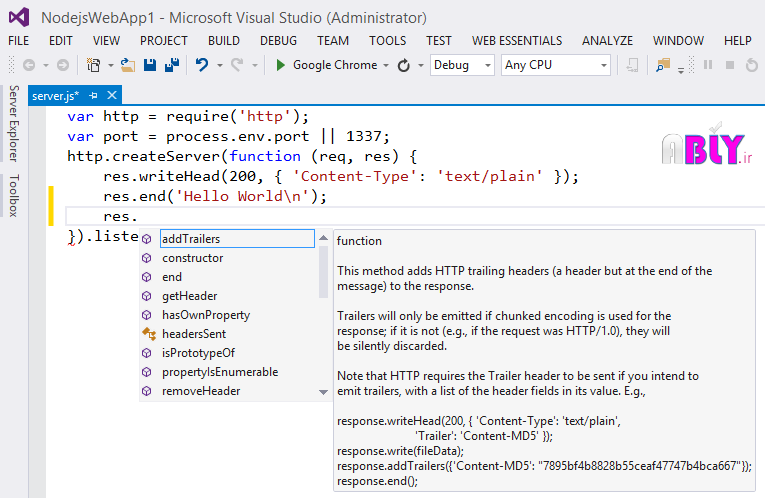The image size is (765, 498).
Task: Select headersSent in the IntelliSense list
Action: (194, 334)
